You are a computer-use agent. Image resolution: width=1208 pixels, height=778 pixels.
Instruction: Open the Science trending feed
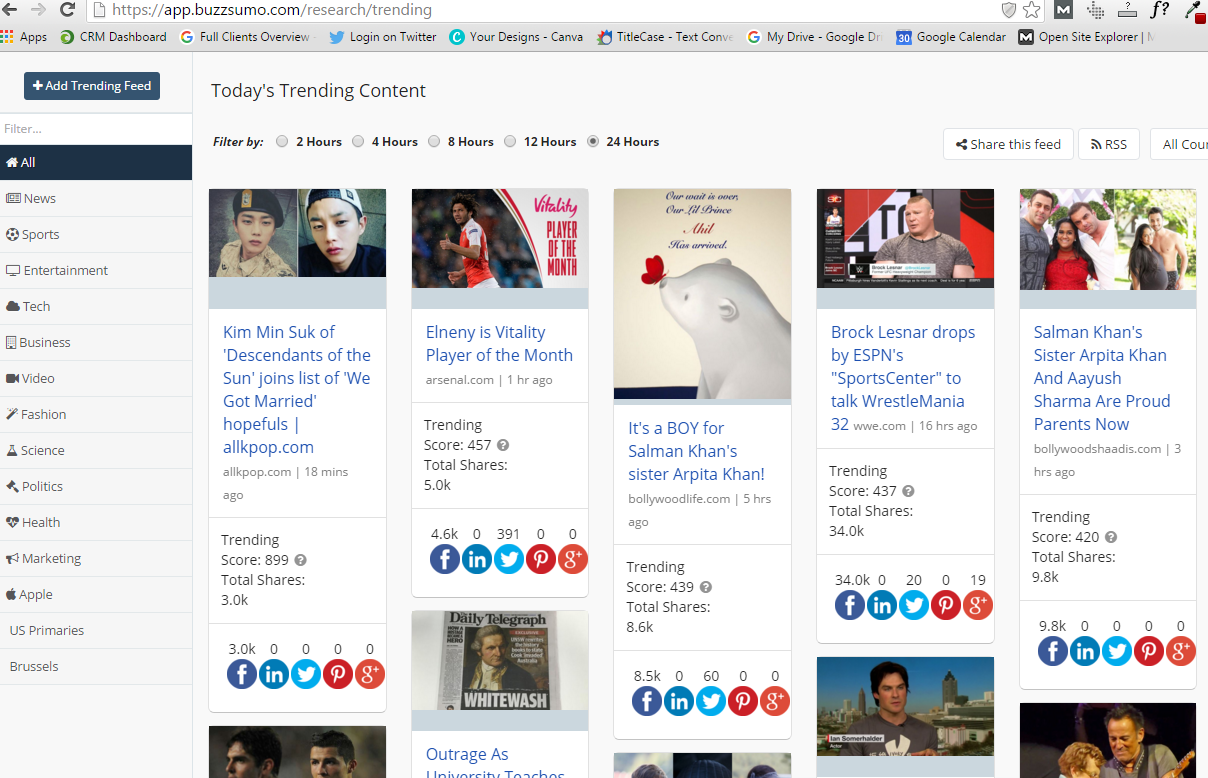[x=96, y=450]
